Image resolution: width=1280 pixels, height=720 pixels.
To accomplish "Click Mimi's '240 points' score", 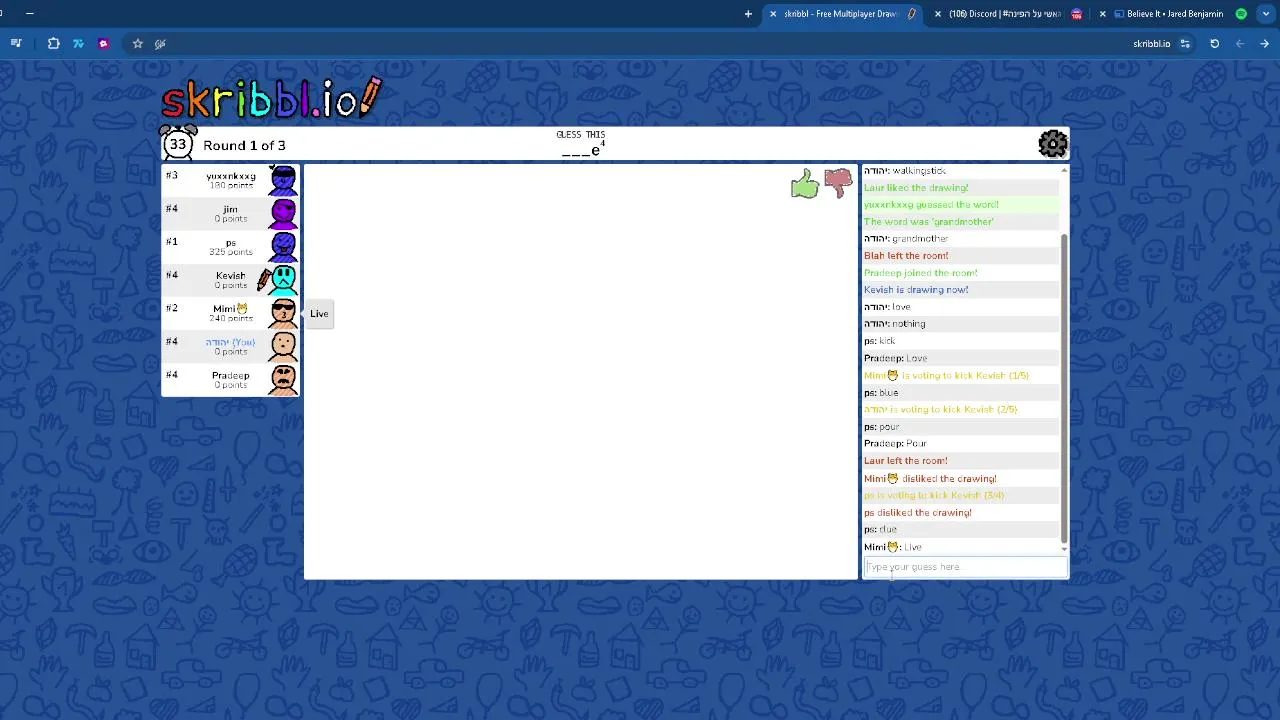I will [x=231, y=319].
